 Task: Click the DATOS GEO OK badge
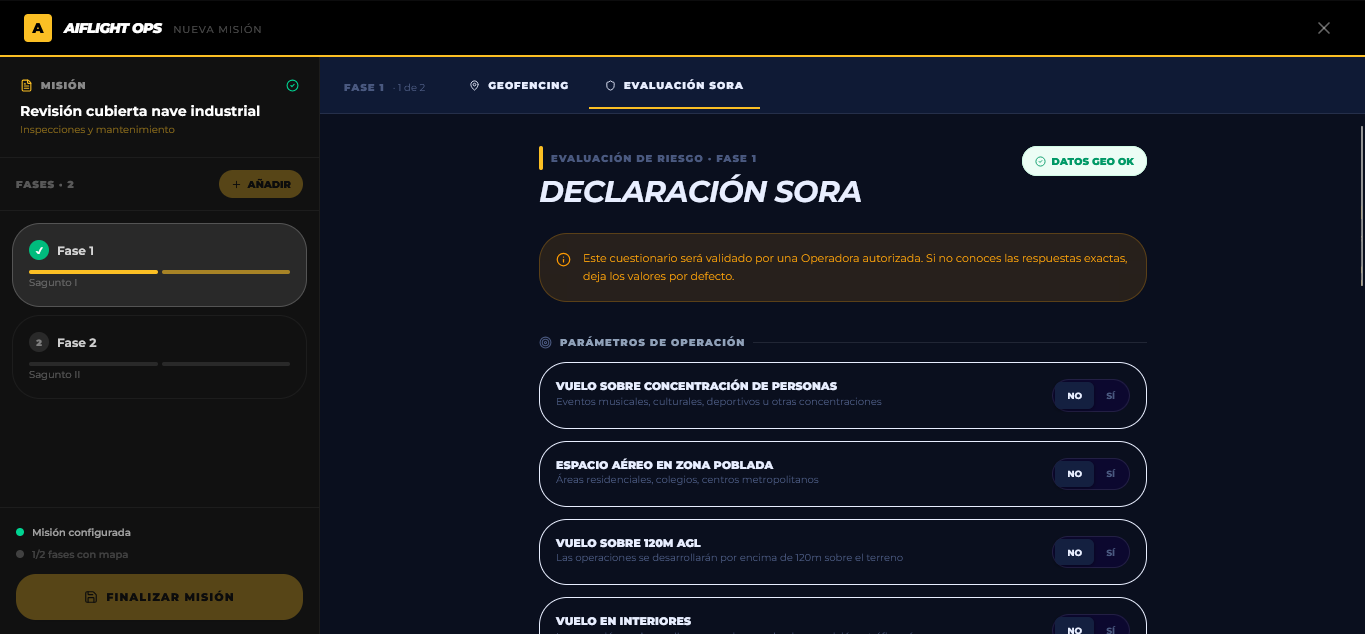pyautogui.click(x=1084, y=161)
